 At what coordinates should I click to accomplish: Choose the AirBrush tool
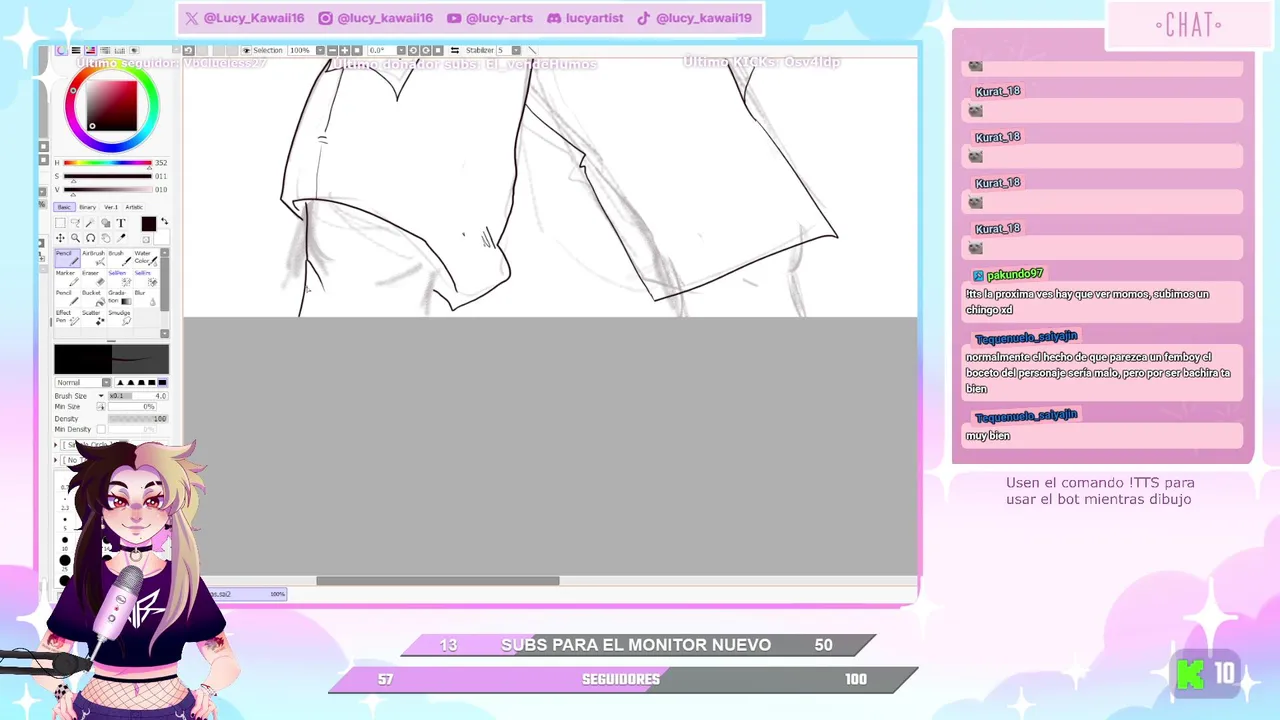point(93,258)
